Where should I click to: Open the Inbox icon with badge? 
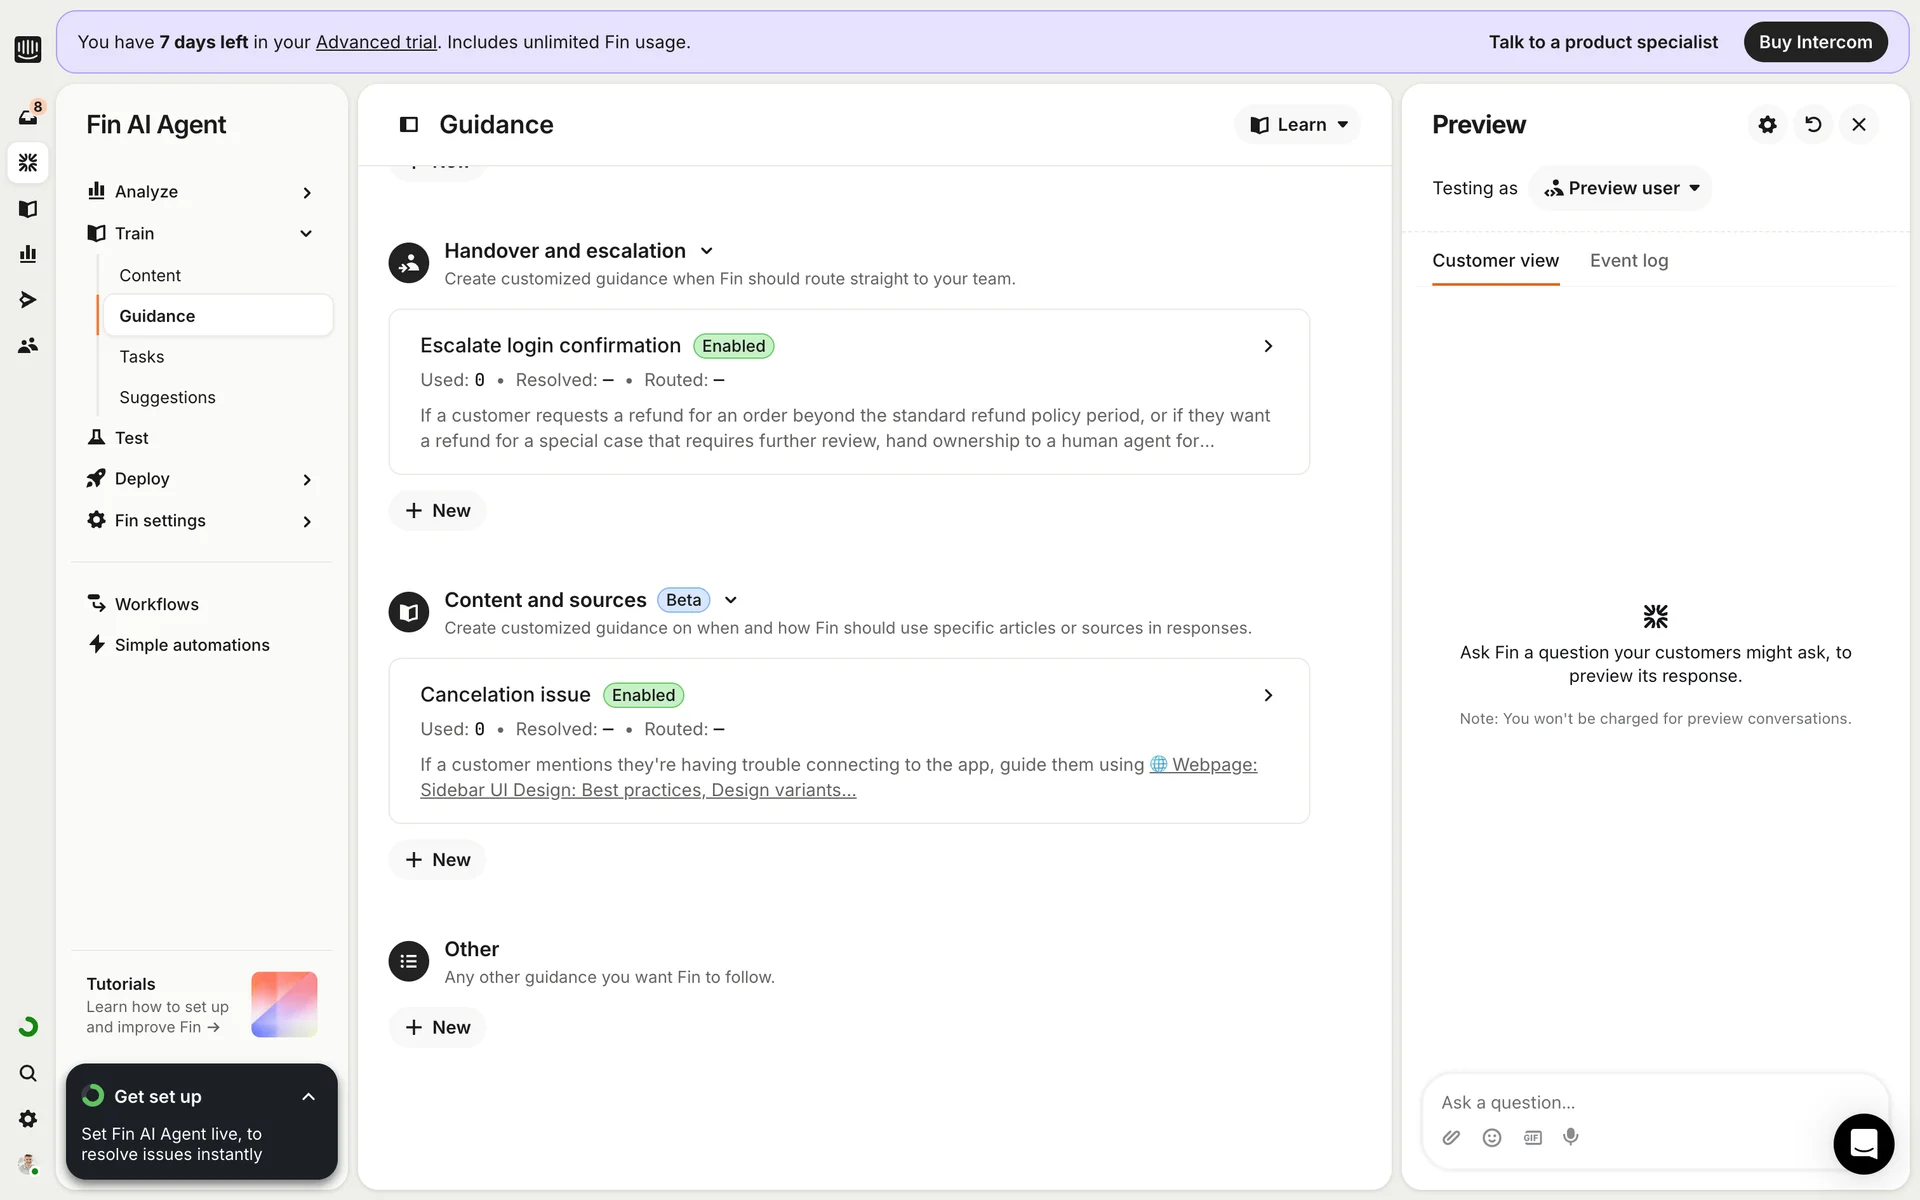click(x=28, y=116)
